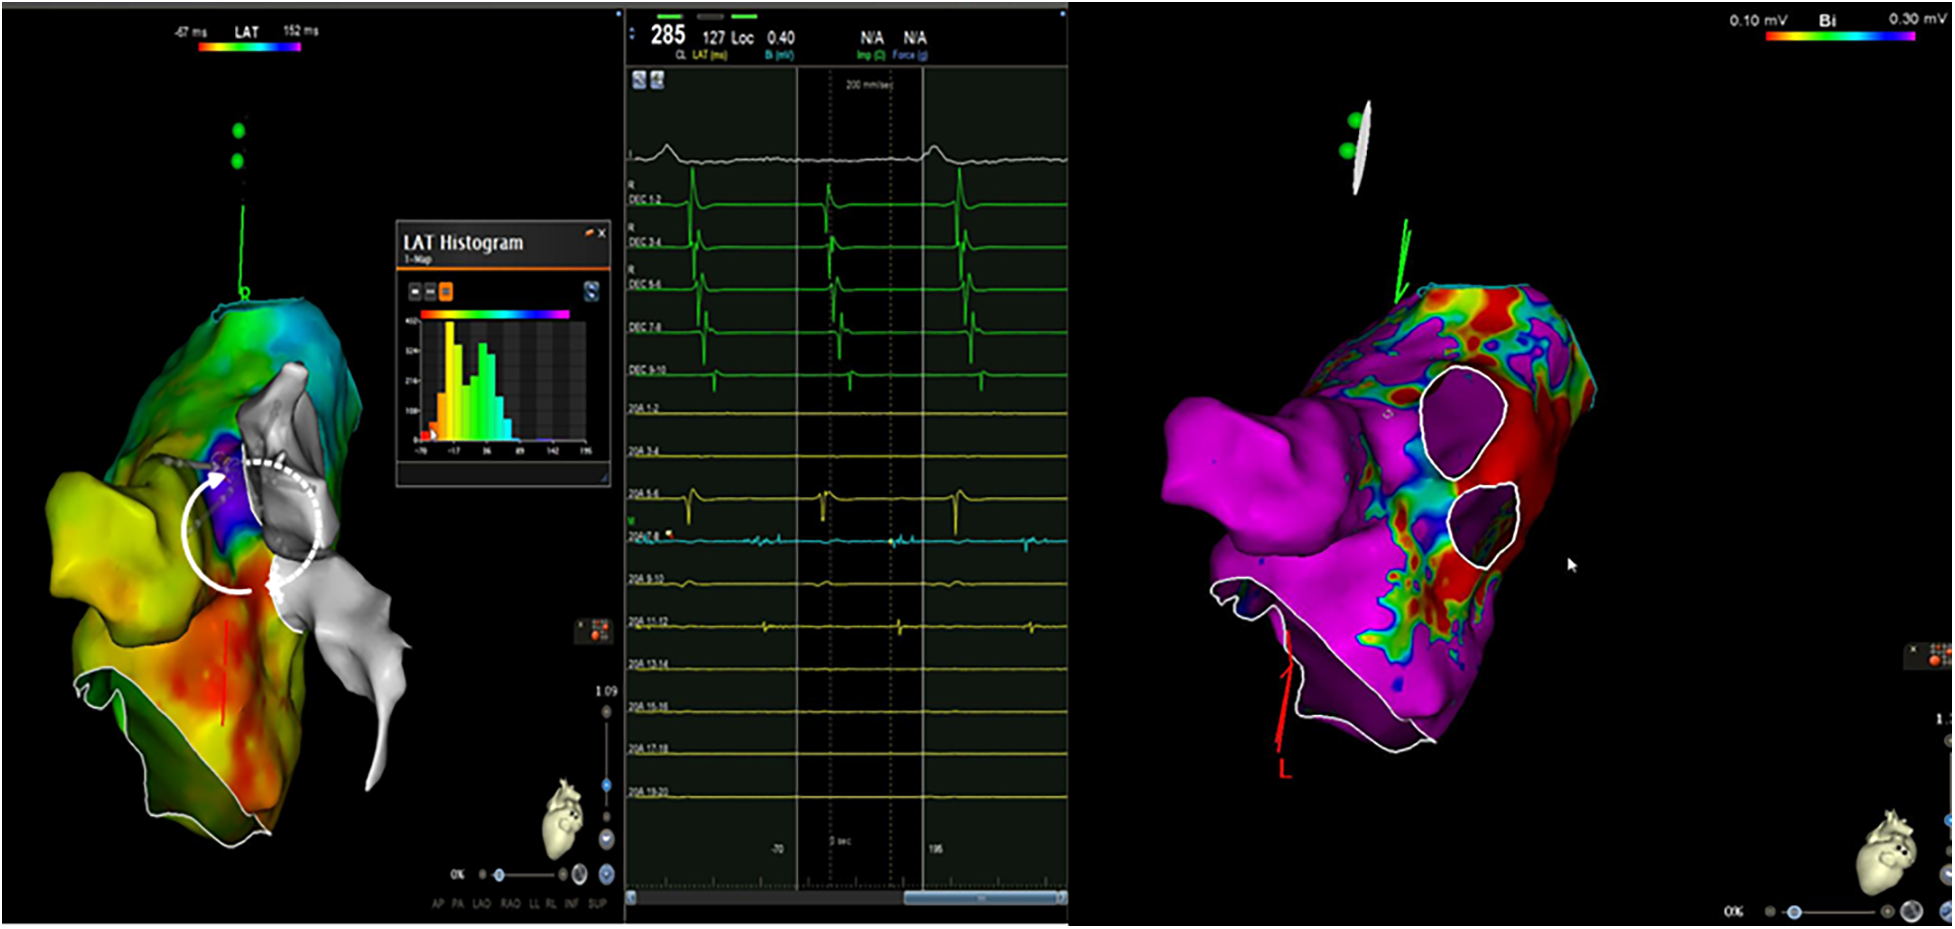Click the transparency sphere icon in right map
Viewport: 1955px width, 929px height.
click(1910, 911)
